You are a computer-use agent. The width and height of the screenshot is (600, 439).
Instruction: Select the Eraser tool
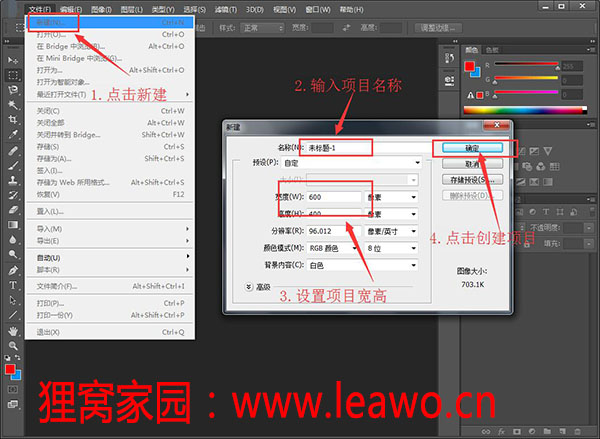pyautogui.click(x=13, y=210)
